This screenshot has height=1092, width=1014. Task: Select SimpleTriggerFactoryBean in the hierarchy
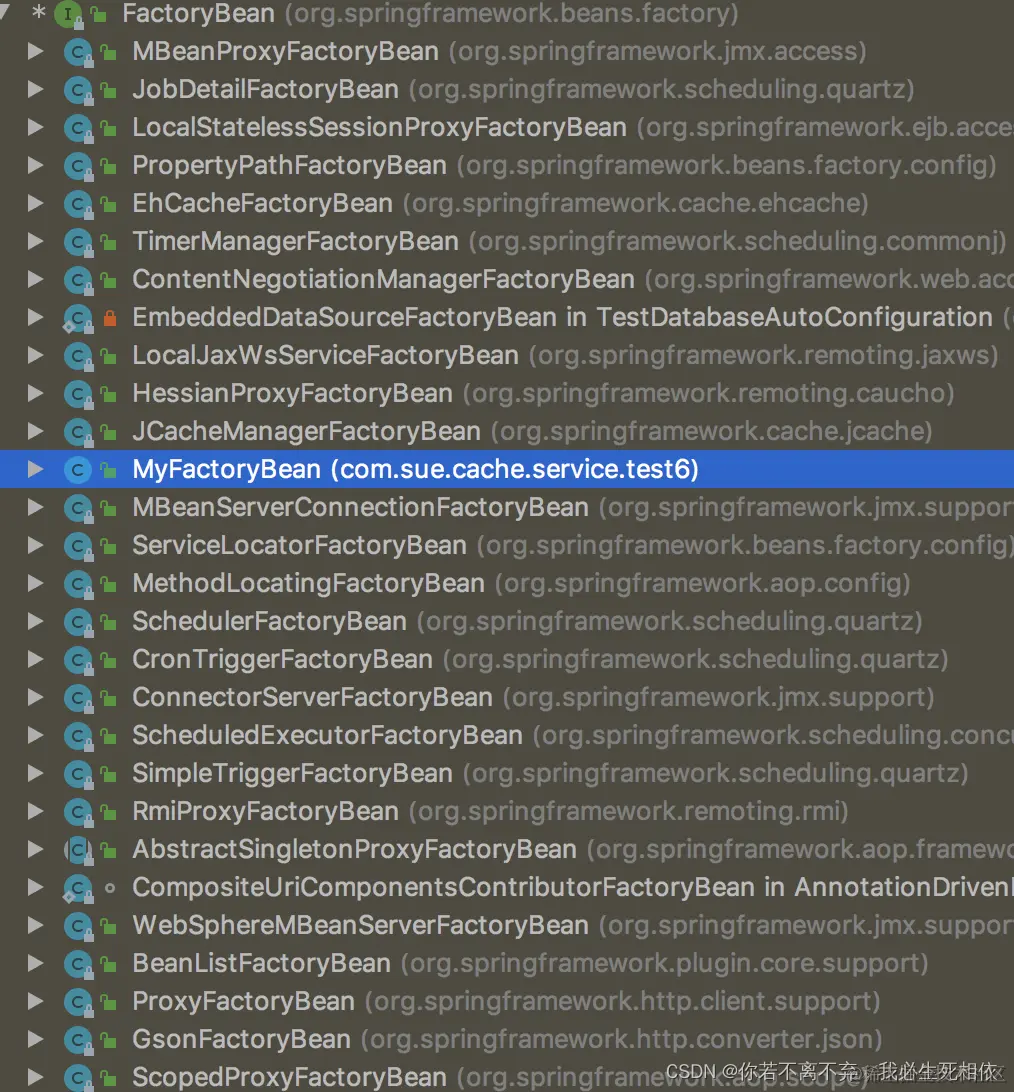[507, 773]
